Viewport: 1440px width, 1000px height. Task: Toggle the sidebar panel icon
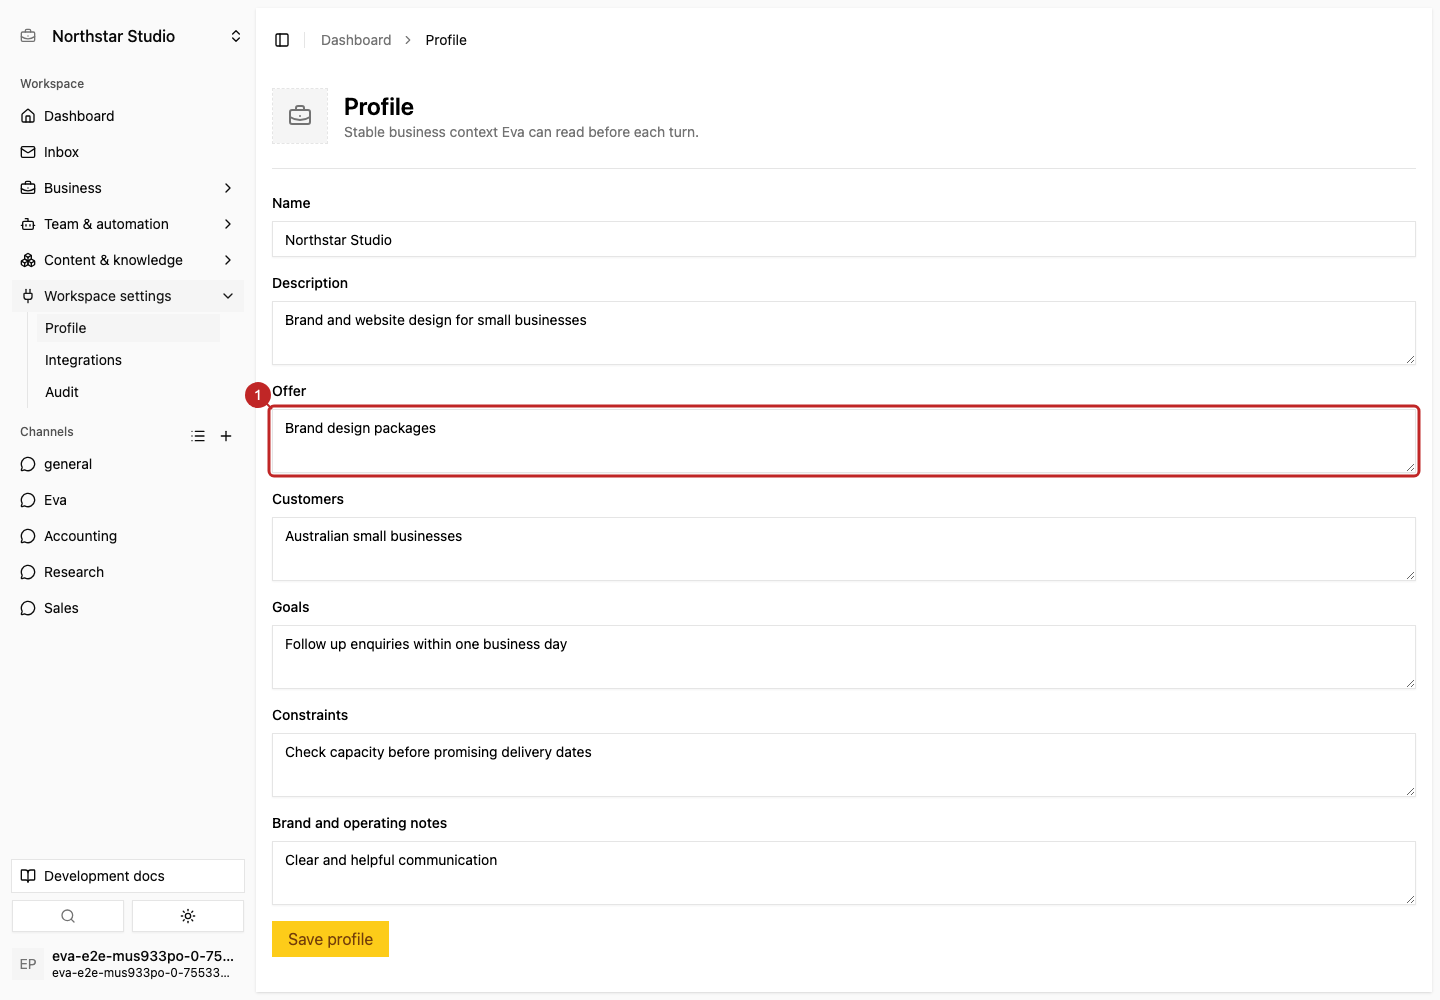click(x=282, y=40)
